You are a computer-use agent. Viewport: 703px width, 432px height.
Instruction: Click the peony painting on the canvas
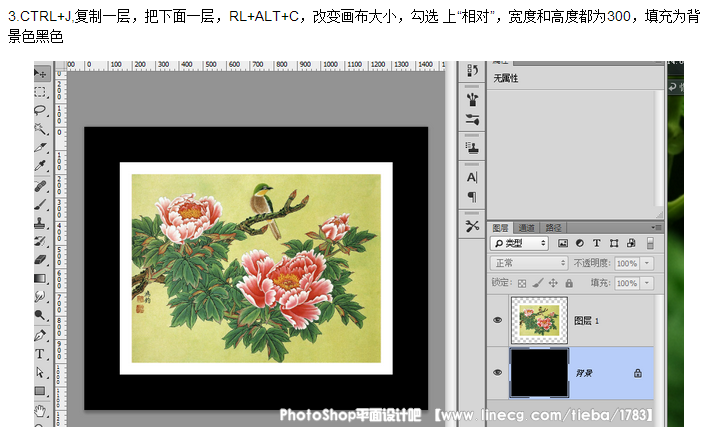(x=256, y=268)
